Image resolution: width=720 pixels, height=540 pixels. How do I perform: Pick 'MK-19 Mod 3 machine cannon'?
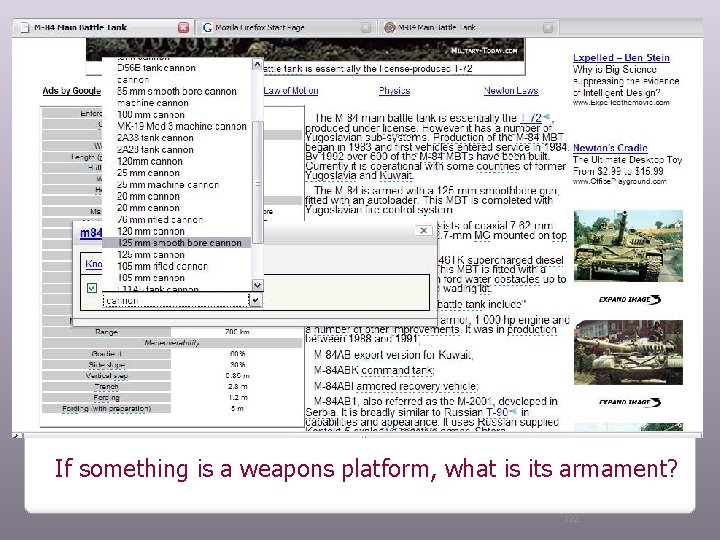tap(182, 126)
